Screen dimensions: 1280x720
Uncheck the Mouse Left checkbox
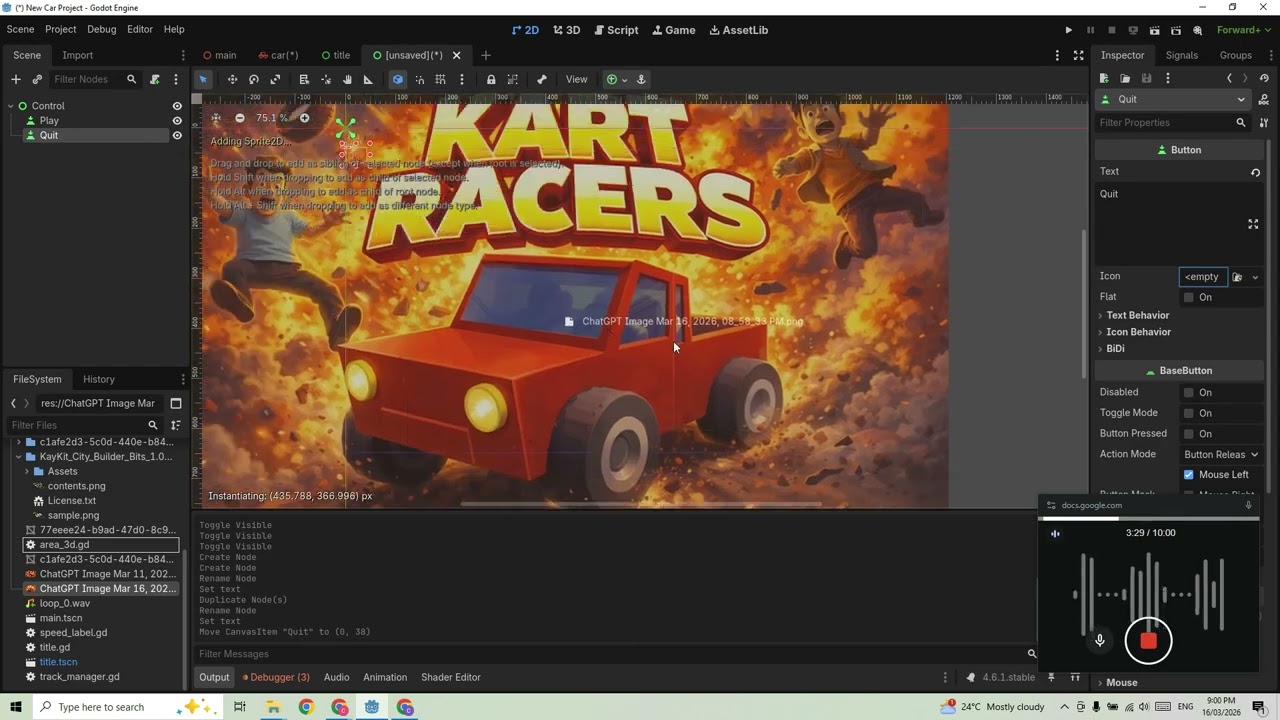pyautogui.click(x=1189, y=475)
